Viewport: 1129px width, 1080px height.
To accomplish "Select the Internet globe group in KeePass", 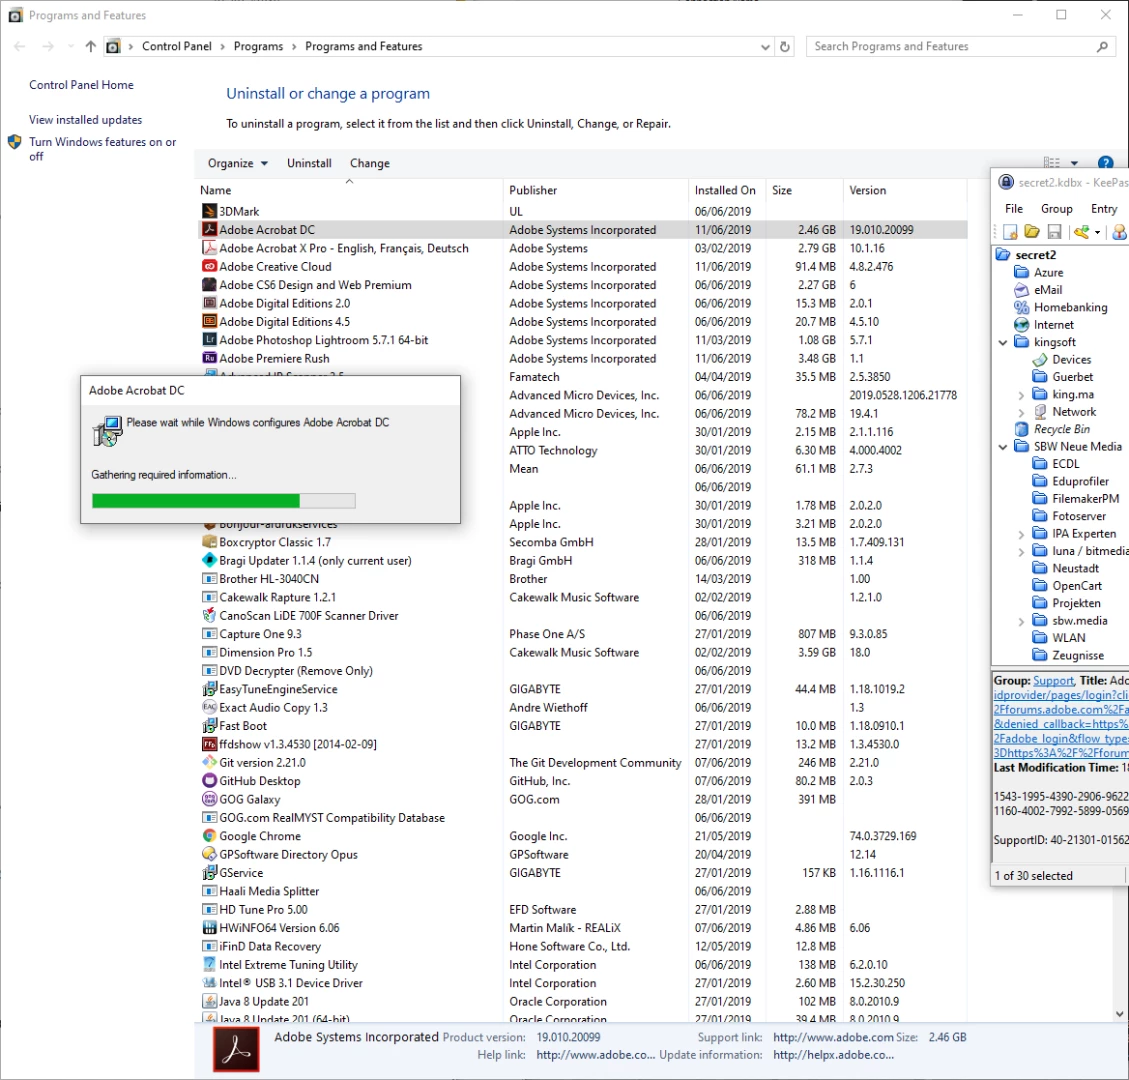I will tap(1053, 325).
